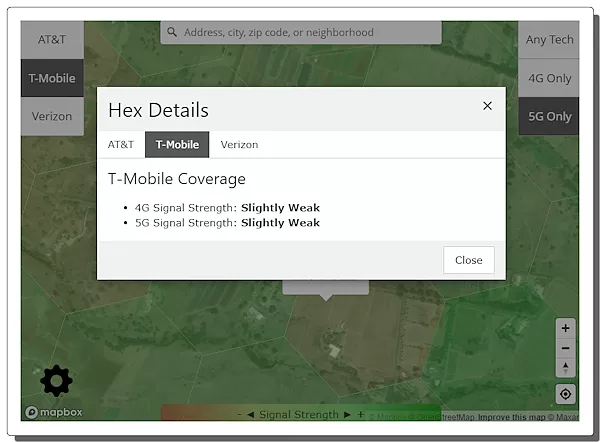The height and width of the screenshot is (442, 600).
Task: Zoom out with the minus map control
Action: (566, 348)
